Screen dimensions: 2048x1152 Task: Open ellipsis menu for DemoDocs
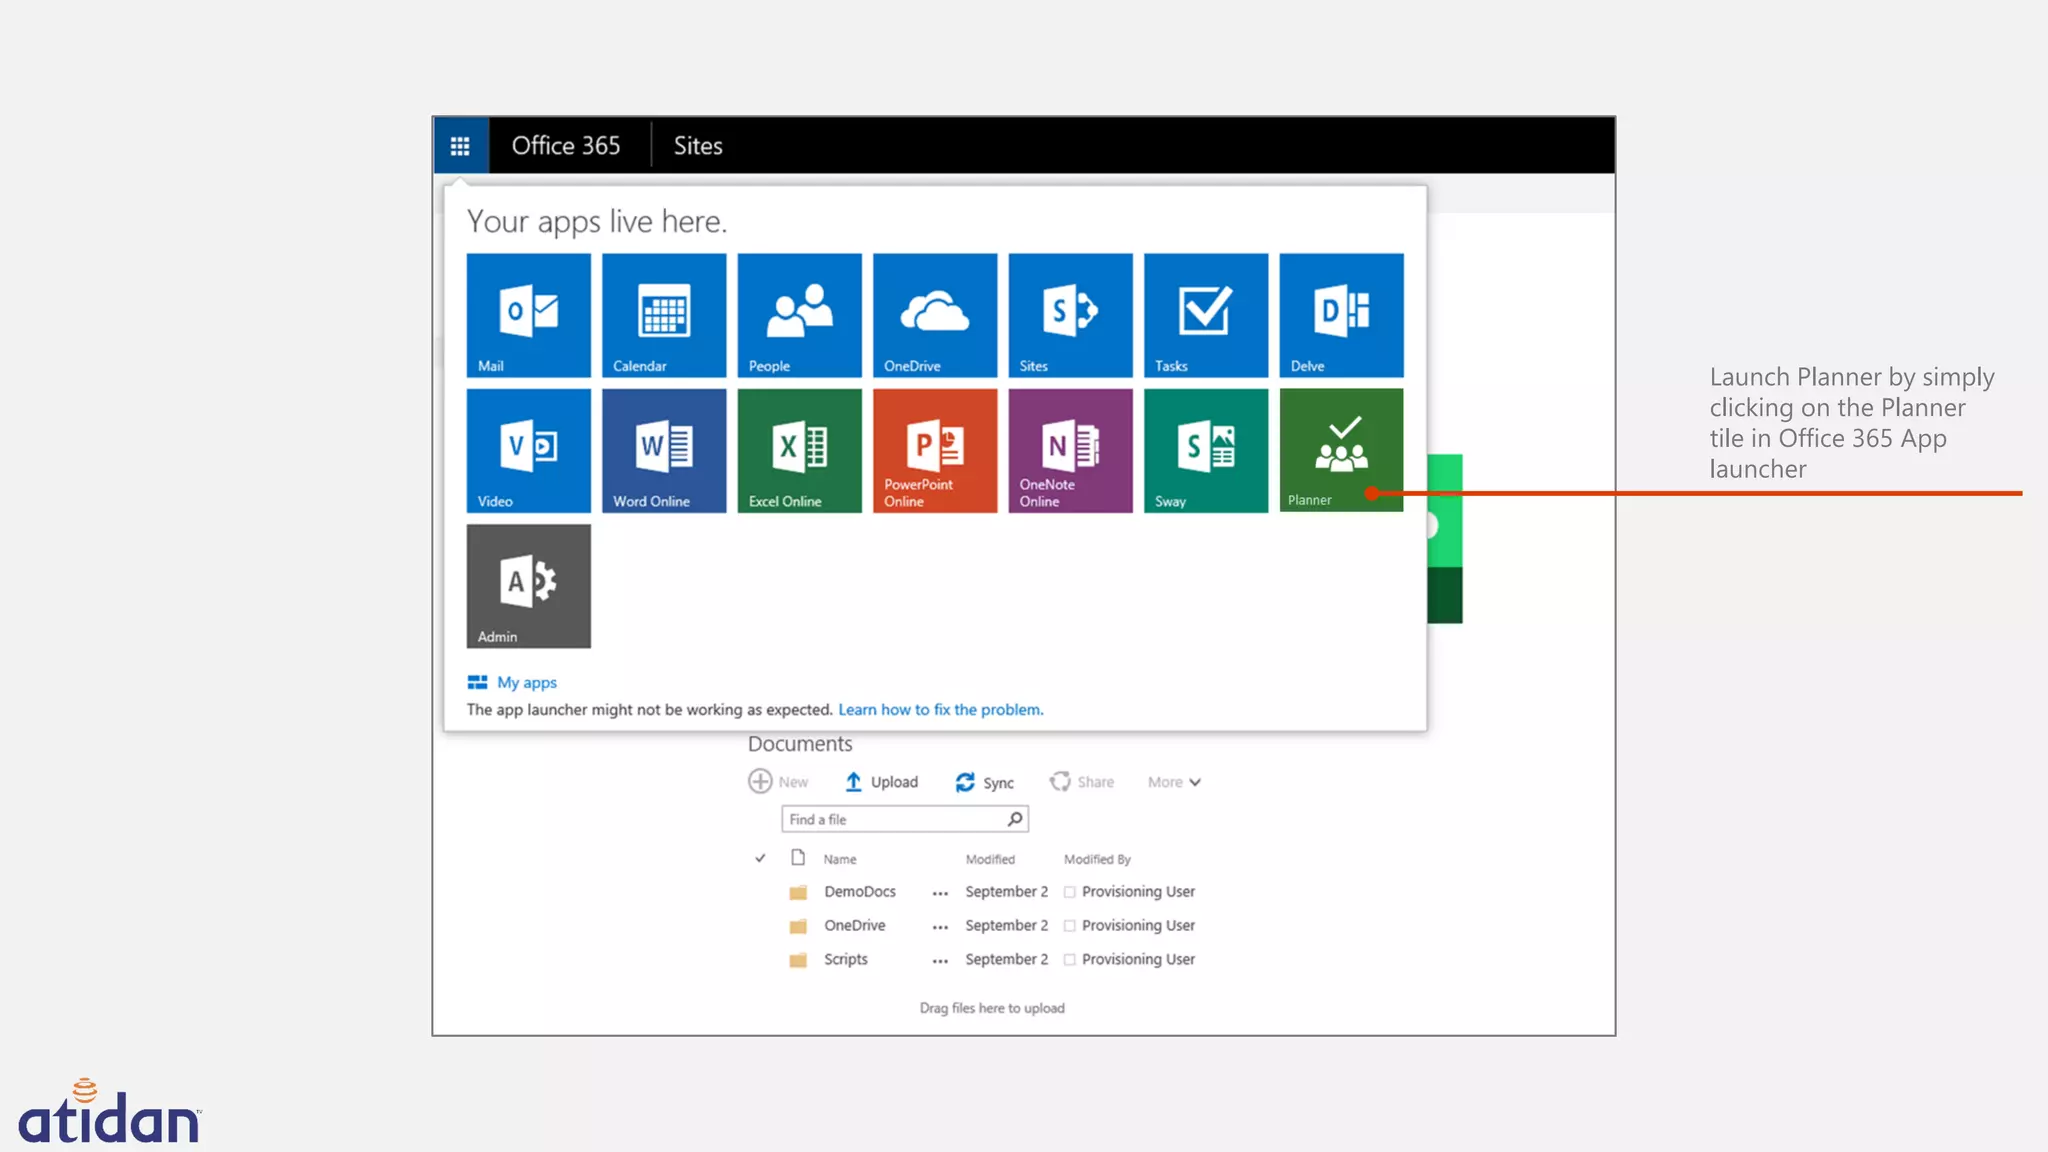tap(940, 893)
